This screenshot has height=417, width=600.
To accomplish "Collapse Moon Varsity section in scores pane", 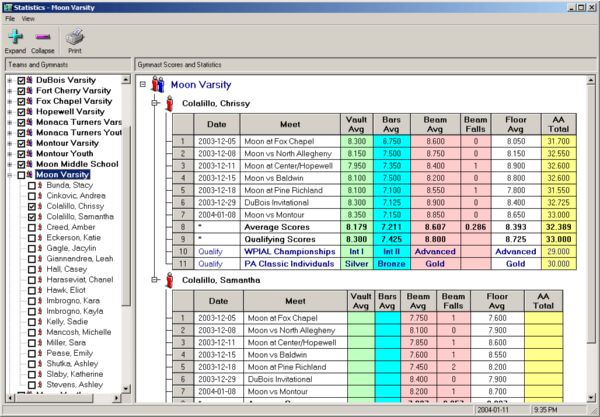I will (143, 84).
